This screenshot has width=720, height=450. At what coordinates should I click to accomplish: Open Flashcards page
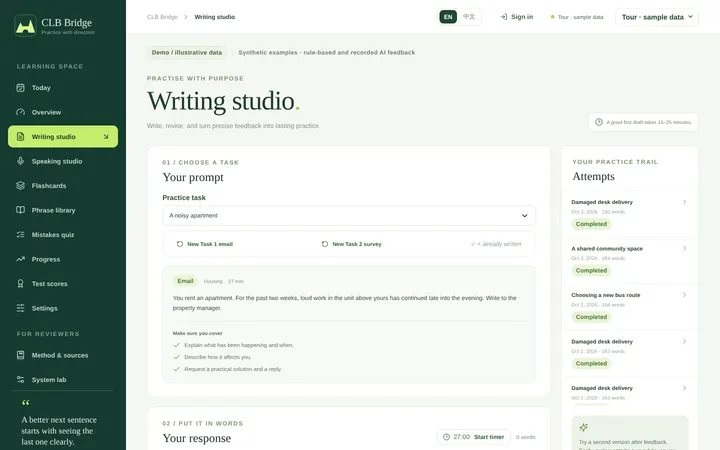(63, 186)
